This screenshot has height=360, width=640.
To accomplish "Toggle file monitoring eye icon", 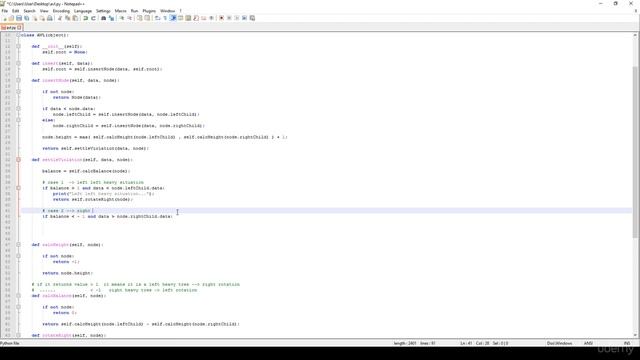I will pyautogui.click(x=211, y=18).
